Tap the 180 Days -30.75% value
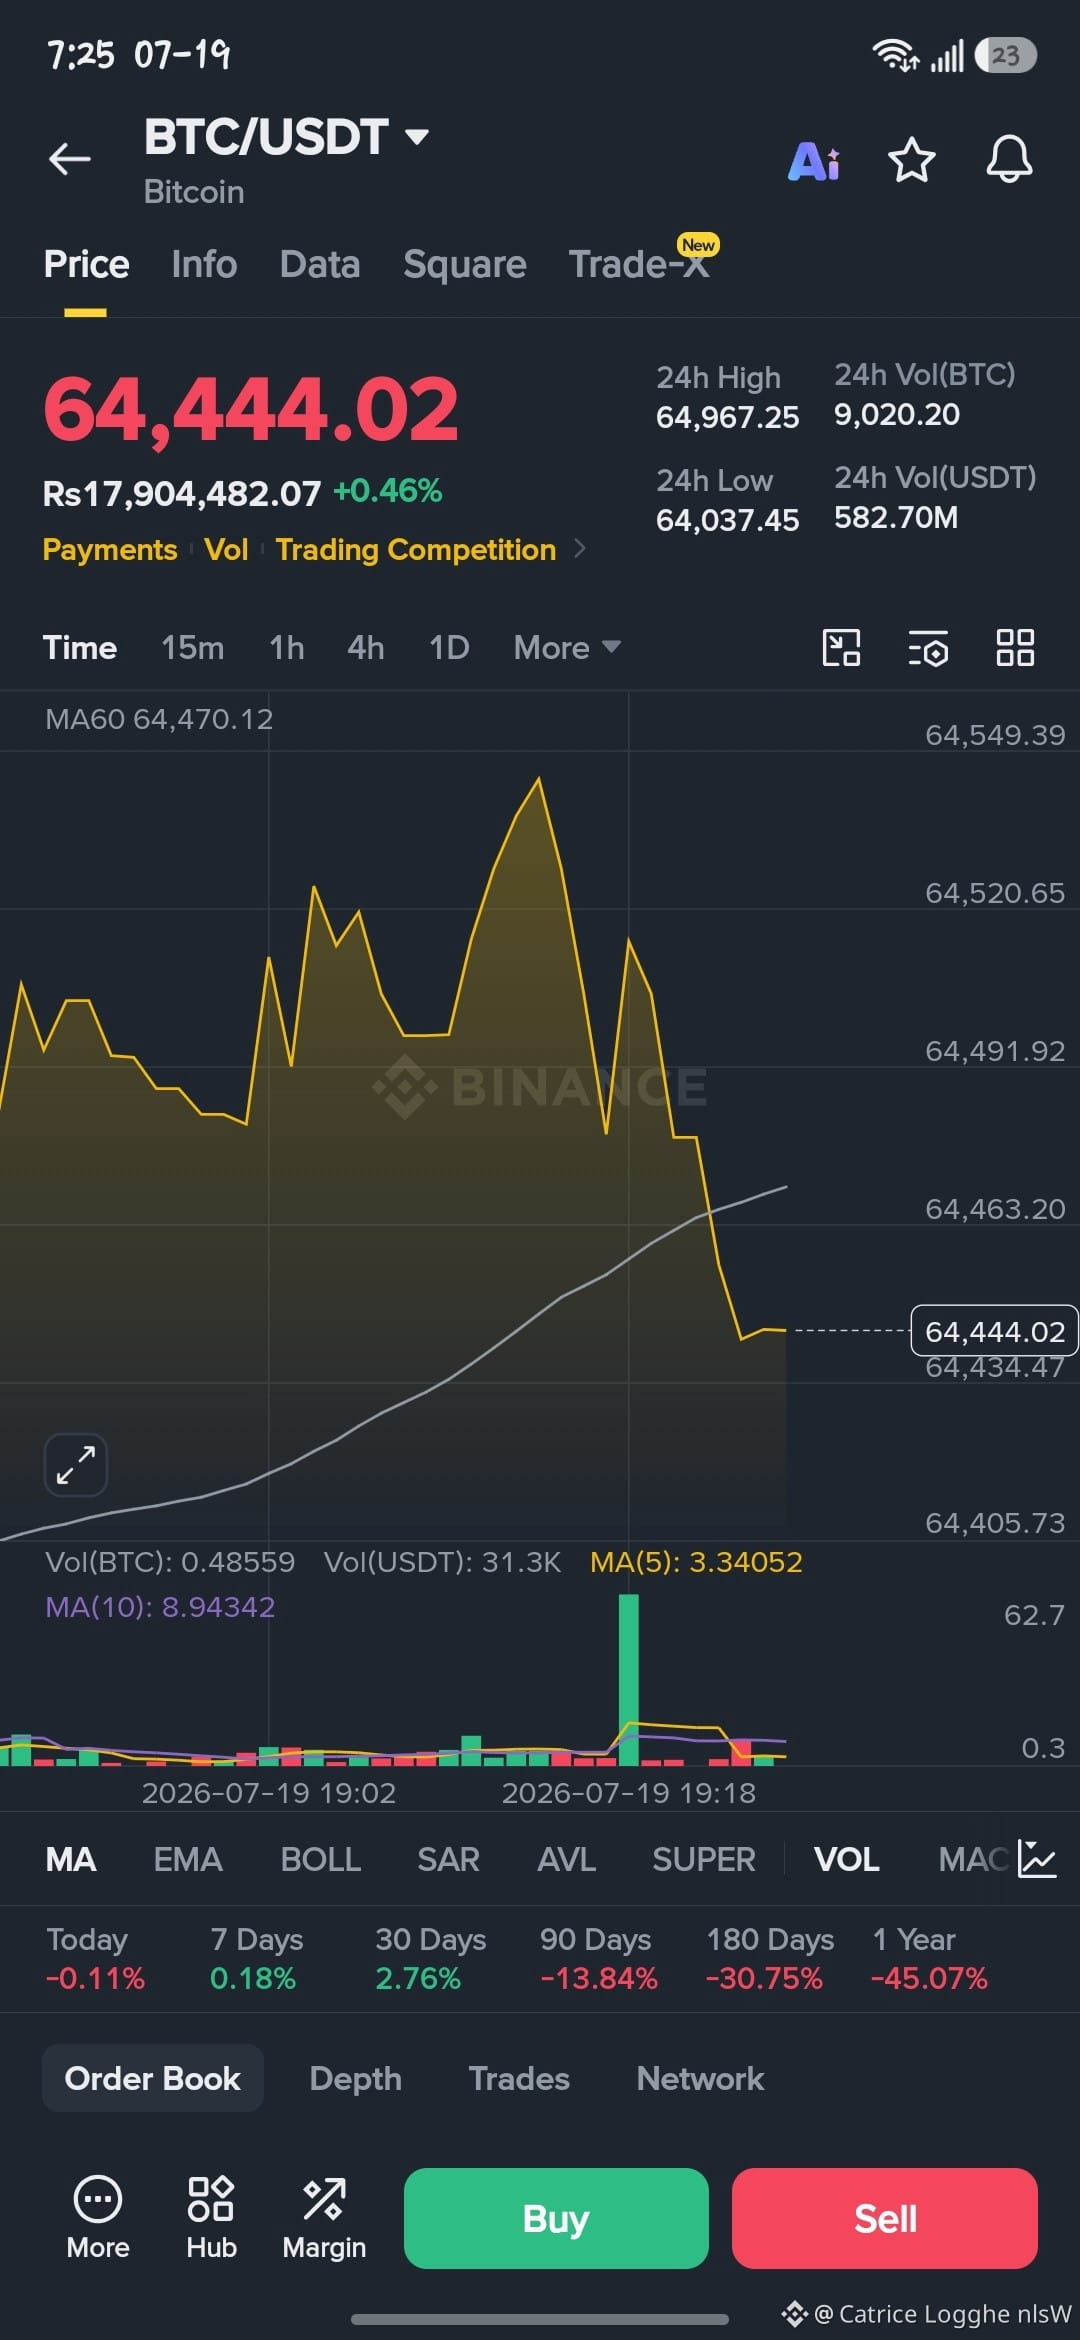This screenshot has height=2340, width=1080. point(764,1978)
